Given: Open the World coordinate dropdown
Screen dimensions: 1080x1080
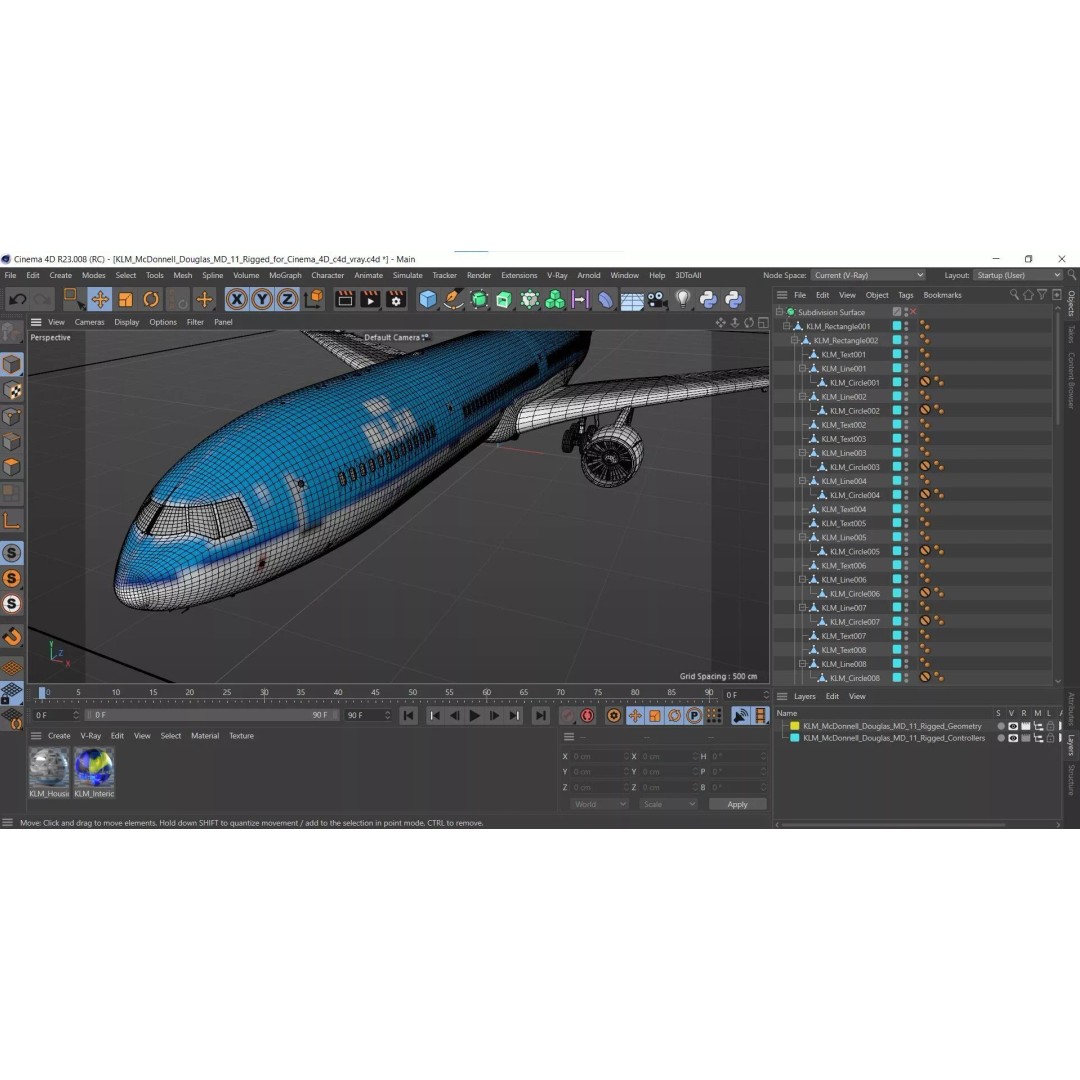Looking at the screenshot, I should pos(599,804).
